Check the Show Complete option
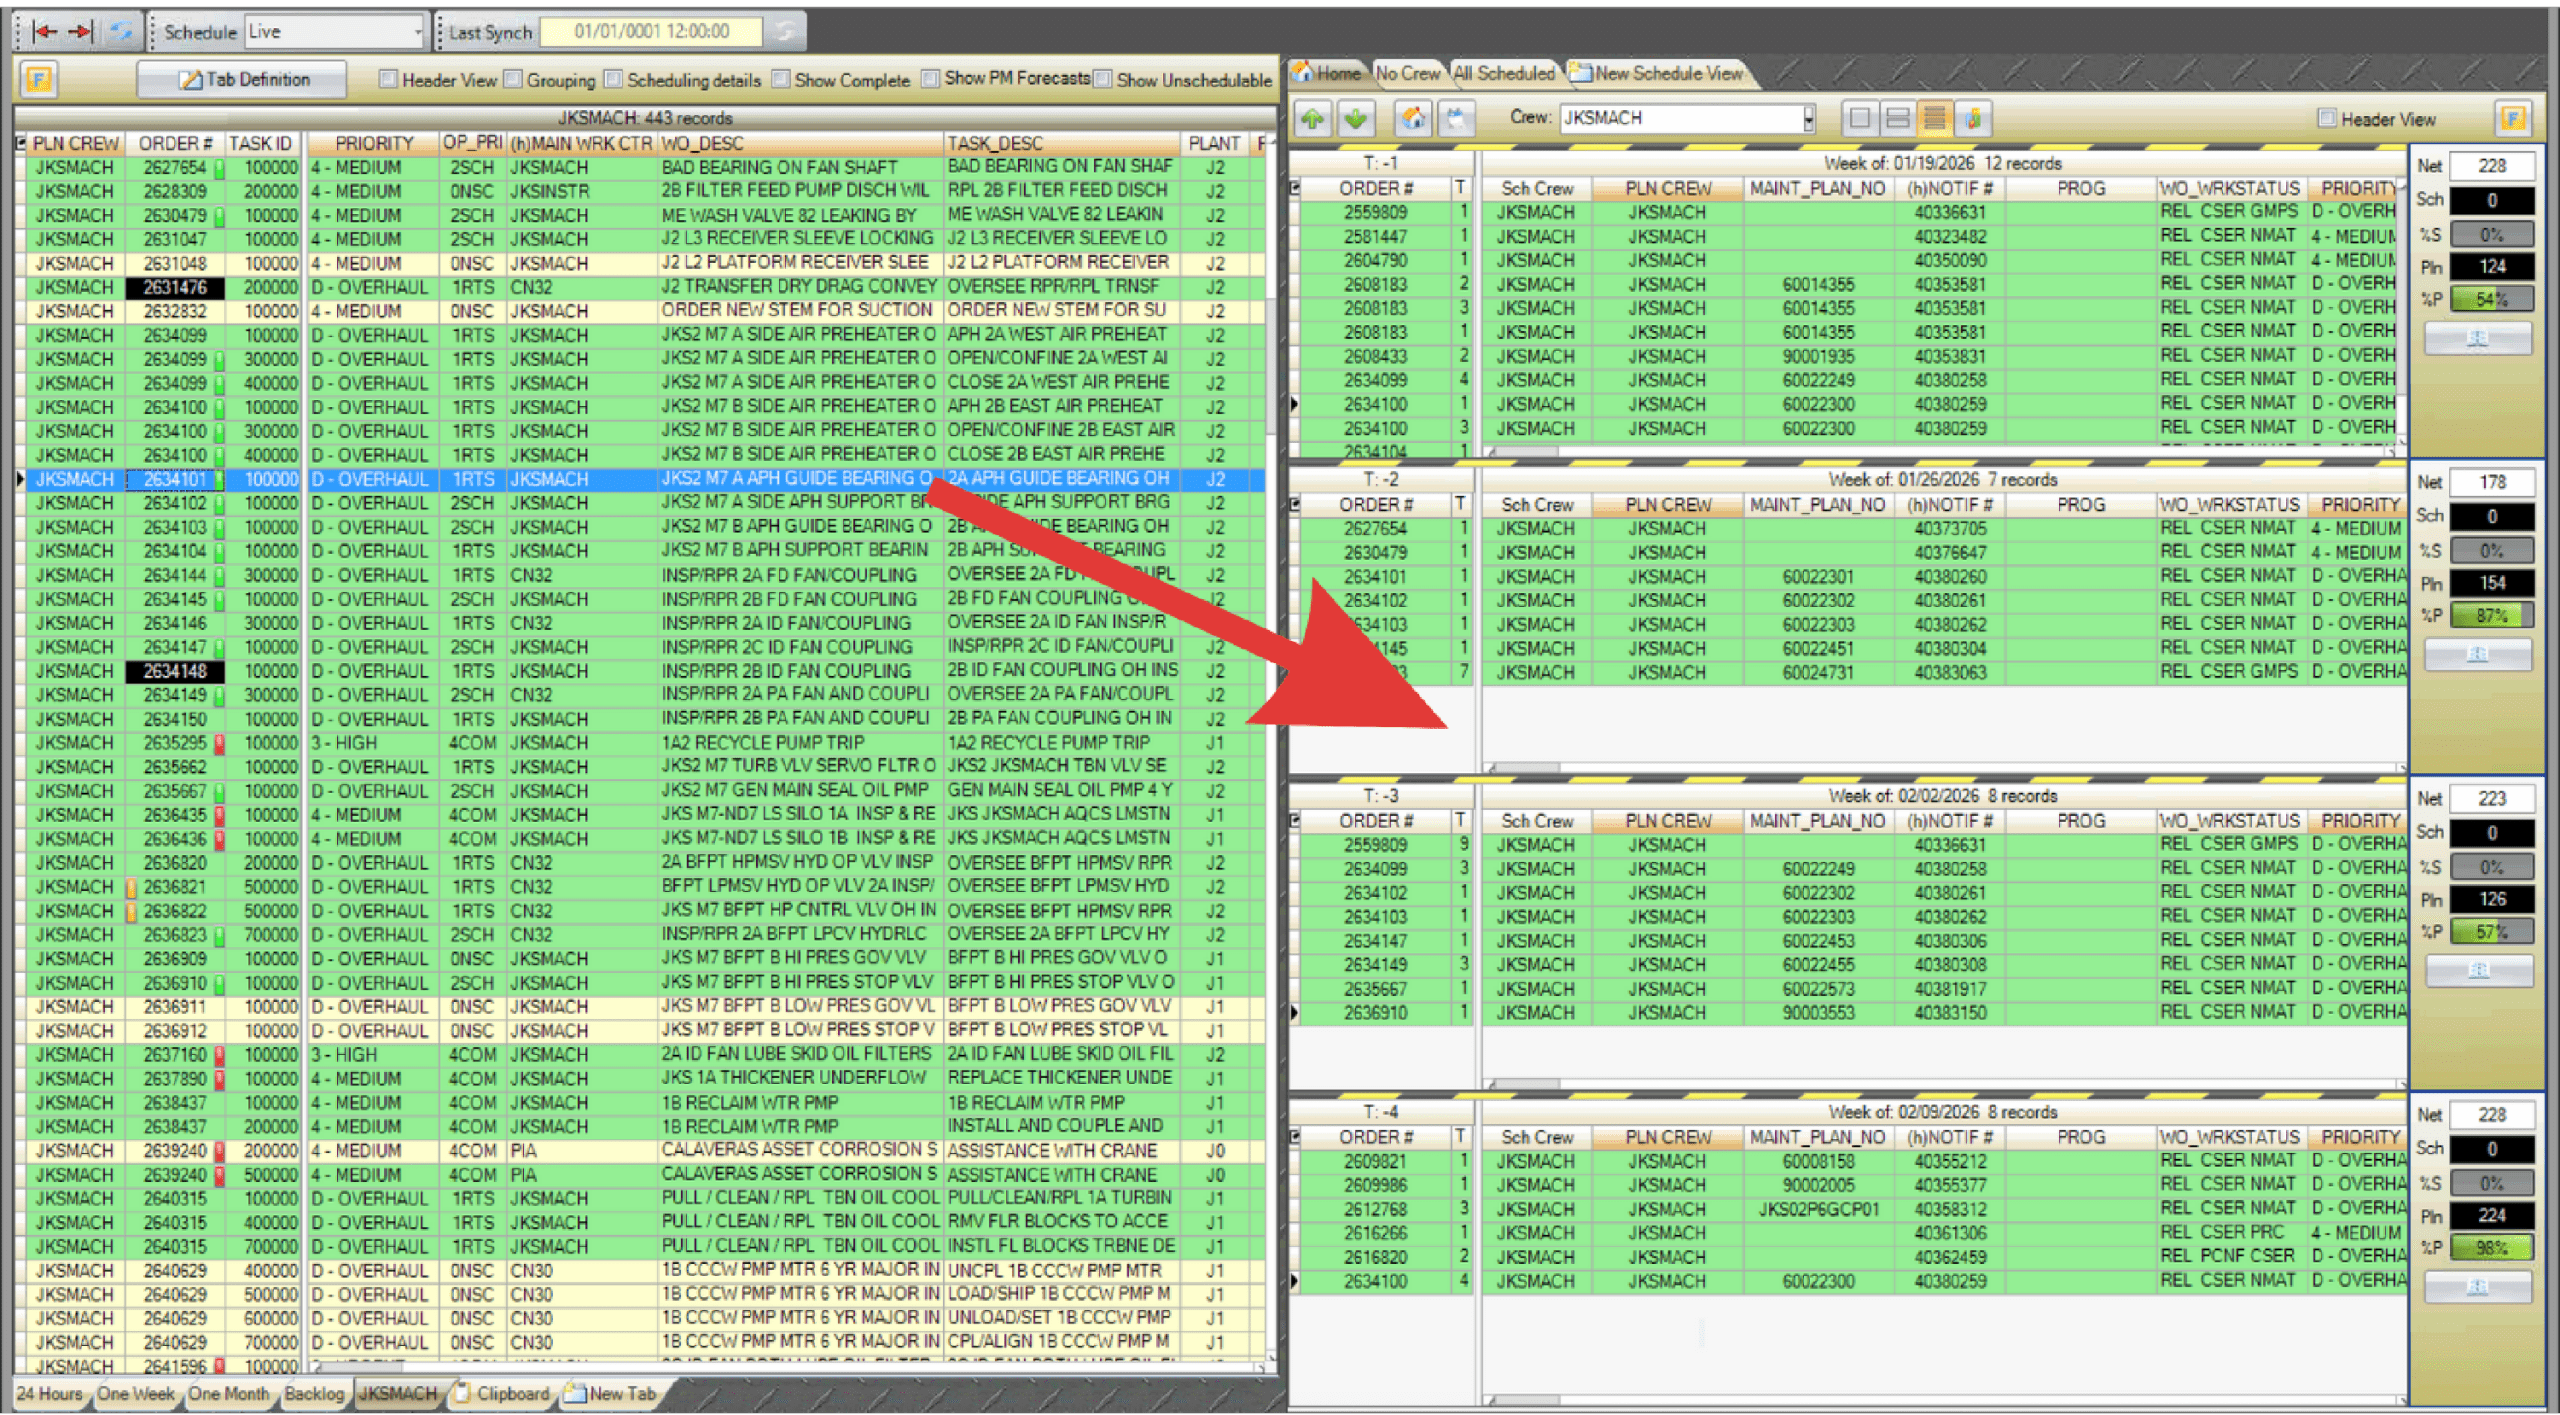The width and height of the screenshot is (2560, 1415). [x=782, y=79]
